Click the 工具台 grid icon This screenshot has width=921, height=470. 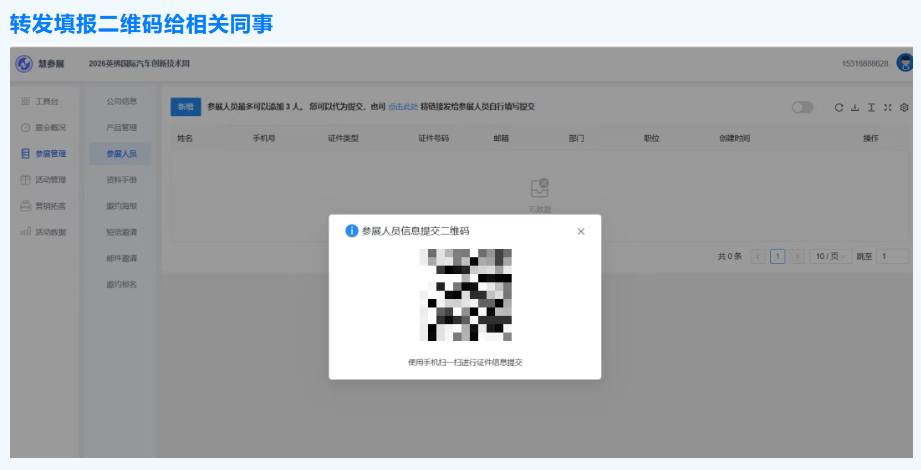click(x=25, y=102)
